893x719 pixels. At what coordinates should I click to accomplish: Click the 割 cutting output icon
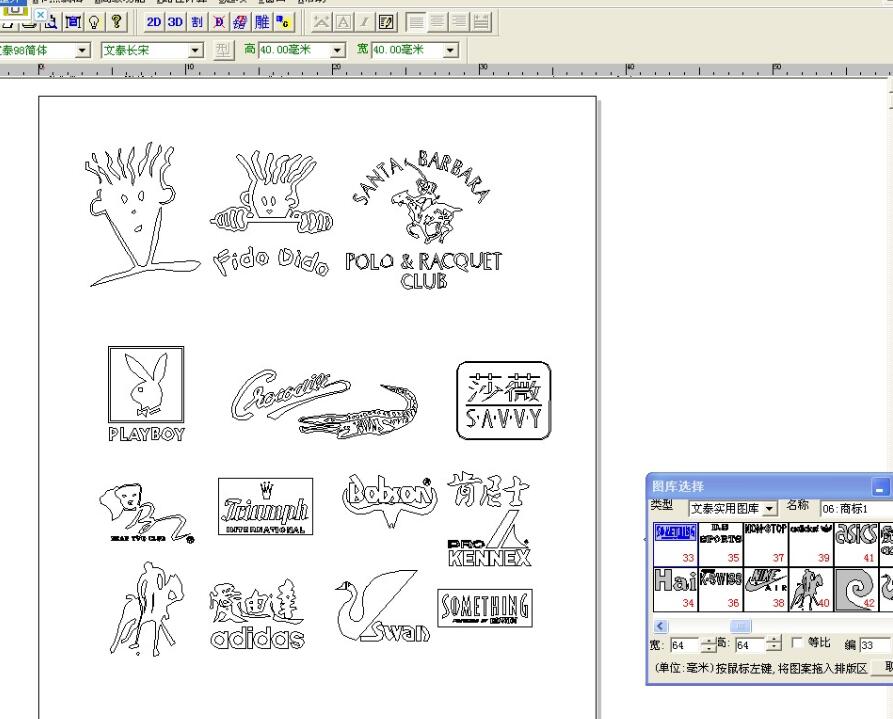[197, 22]
